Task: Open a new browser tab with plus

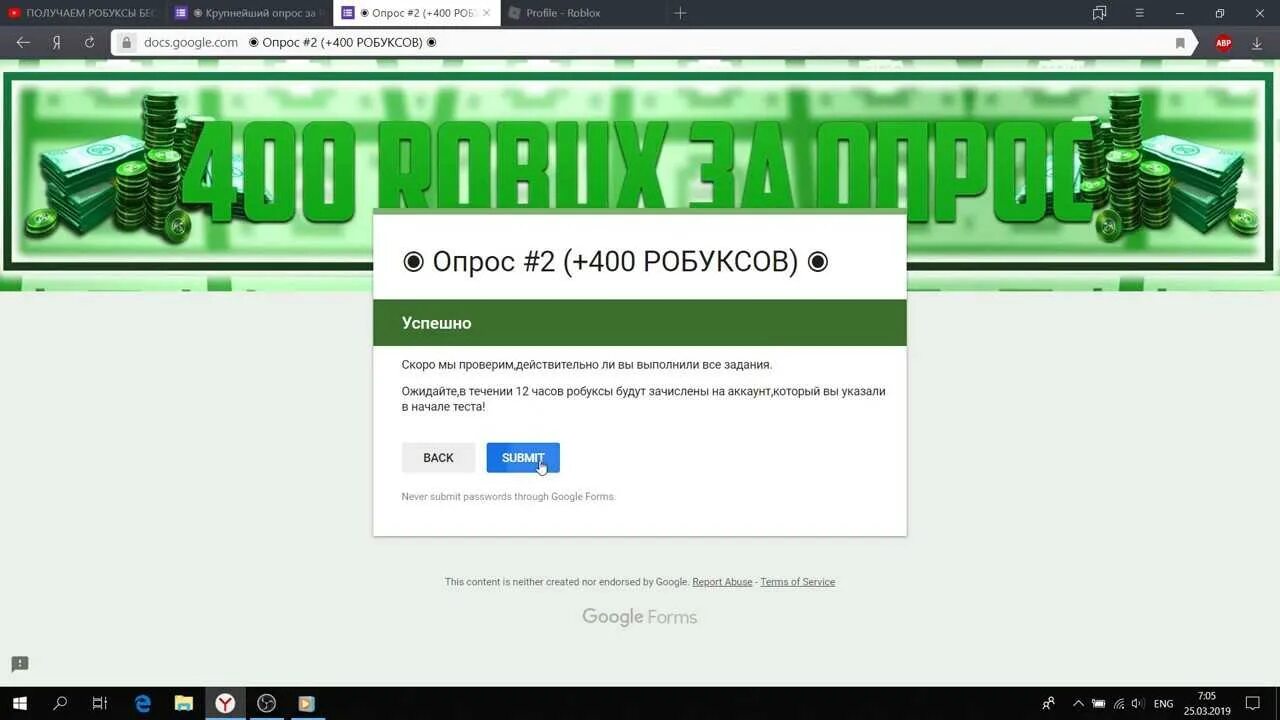Action: pyautogui.click(x=680, y=13)
